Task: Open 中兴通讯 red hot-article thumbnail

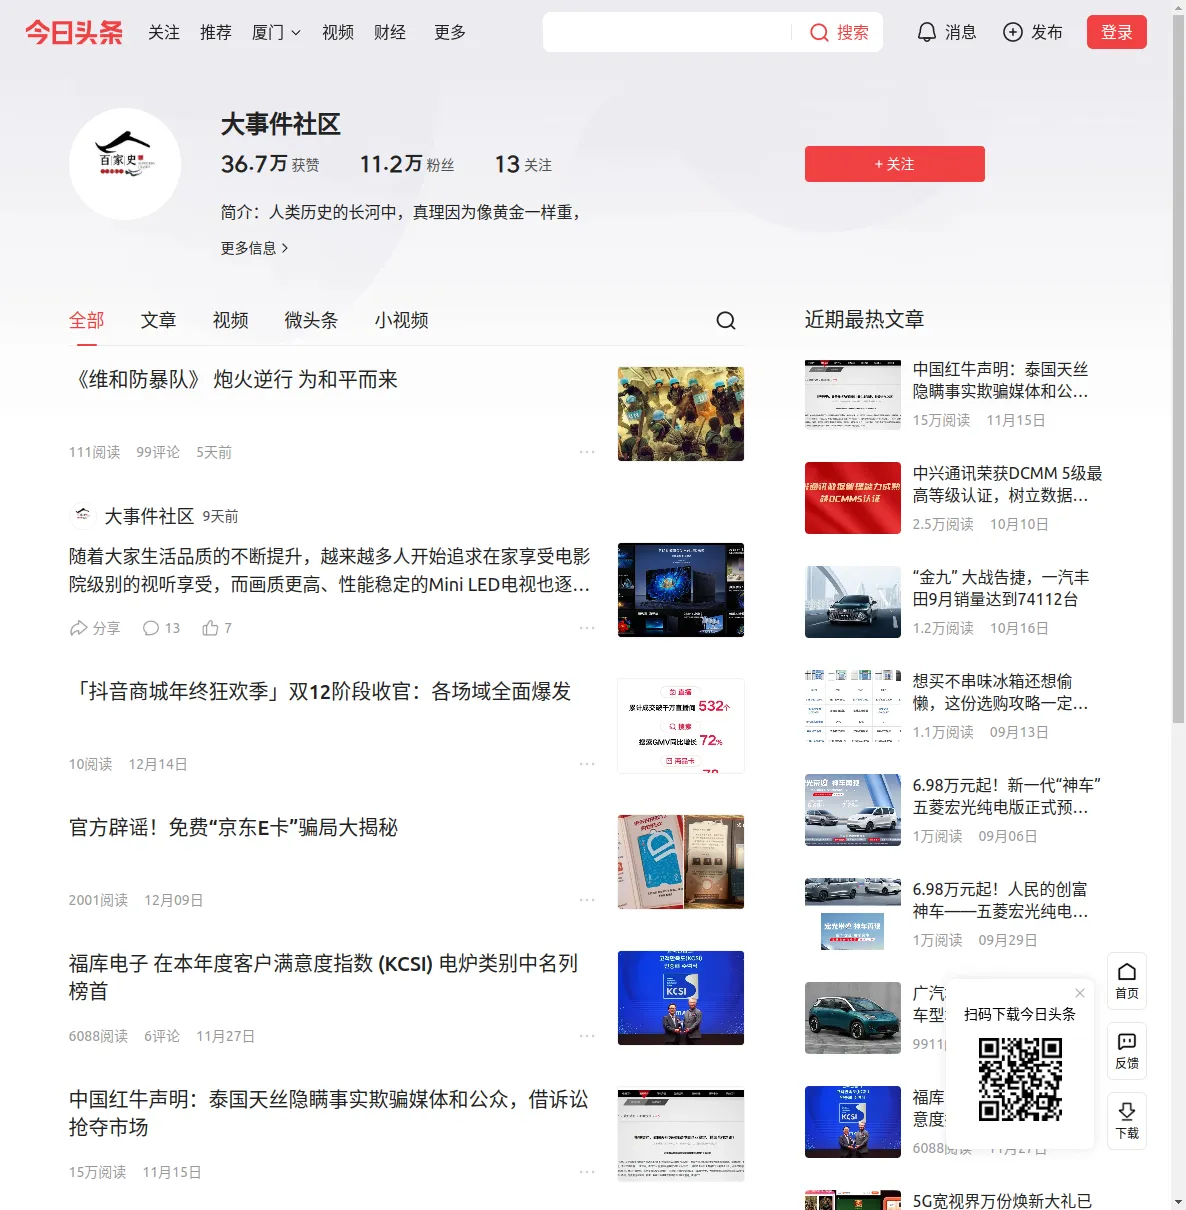Action: [x=853, y=498]
